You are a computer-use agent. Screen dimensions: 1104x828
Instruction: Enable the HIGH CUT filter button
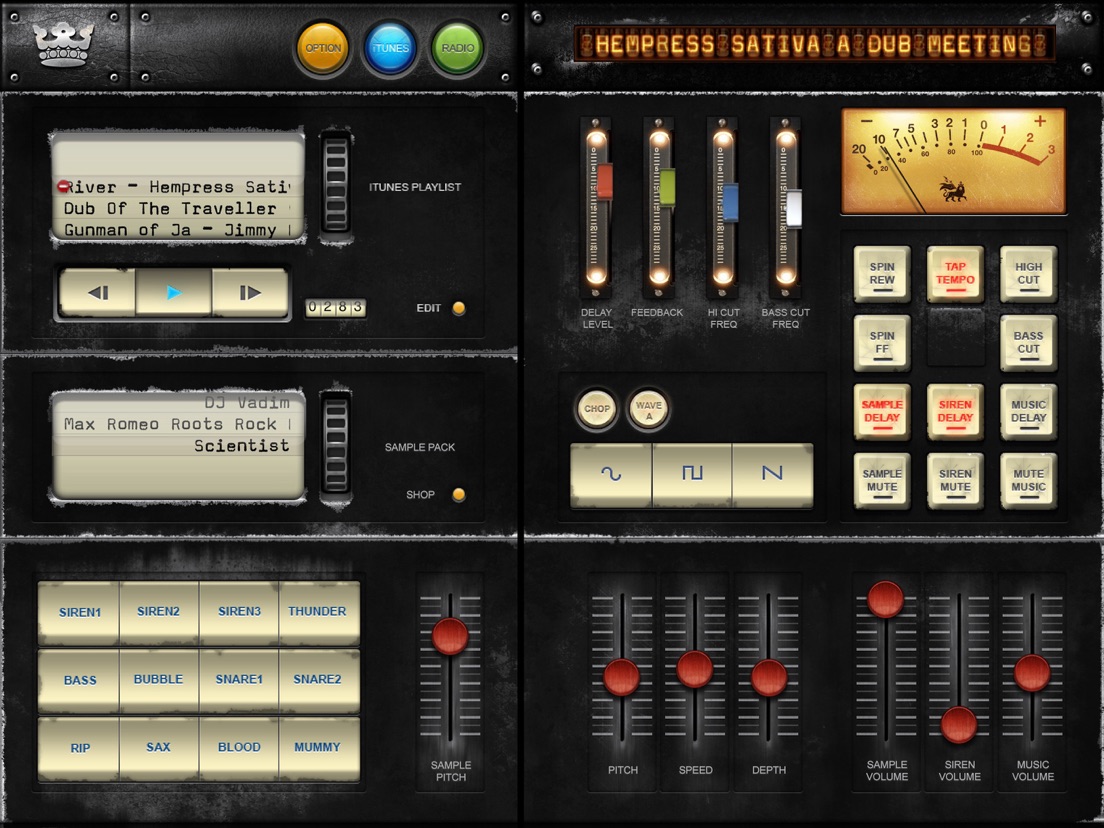(1028, 274)
